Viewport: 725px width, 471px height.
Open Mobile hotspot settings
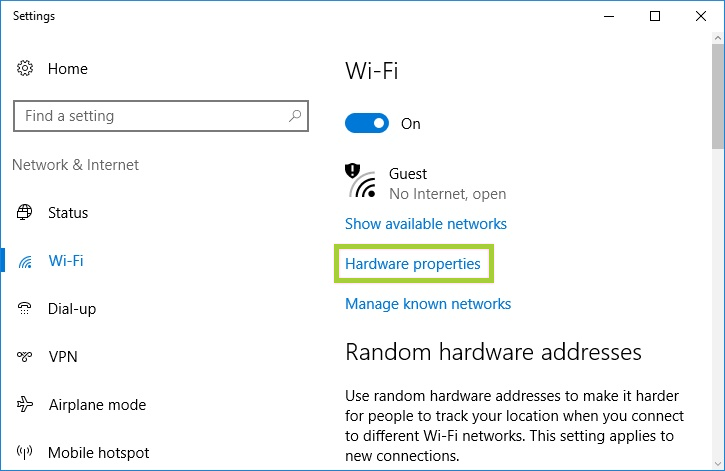pos(98,453)
